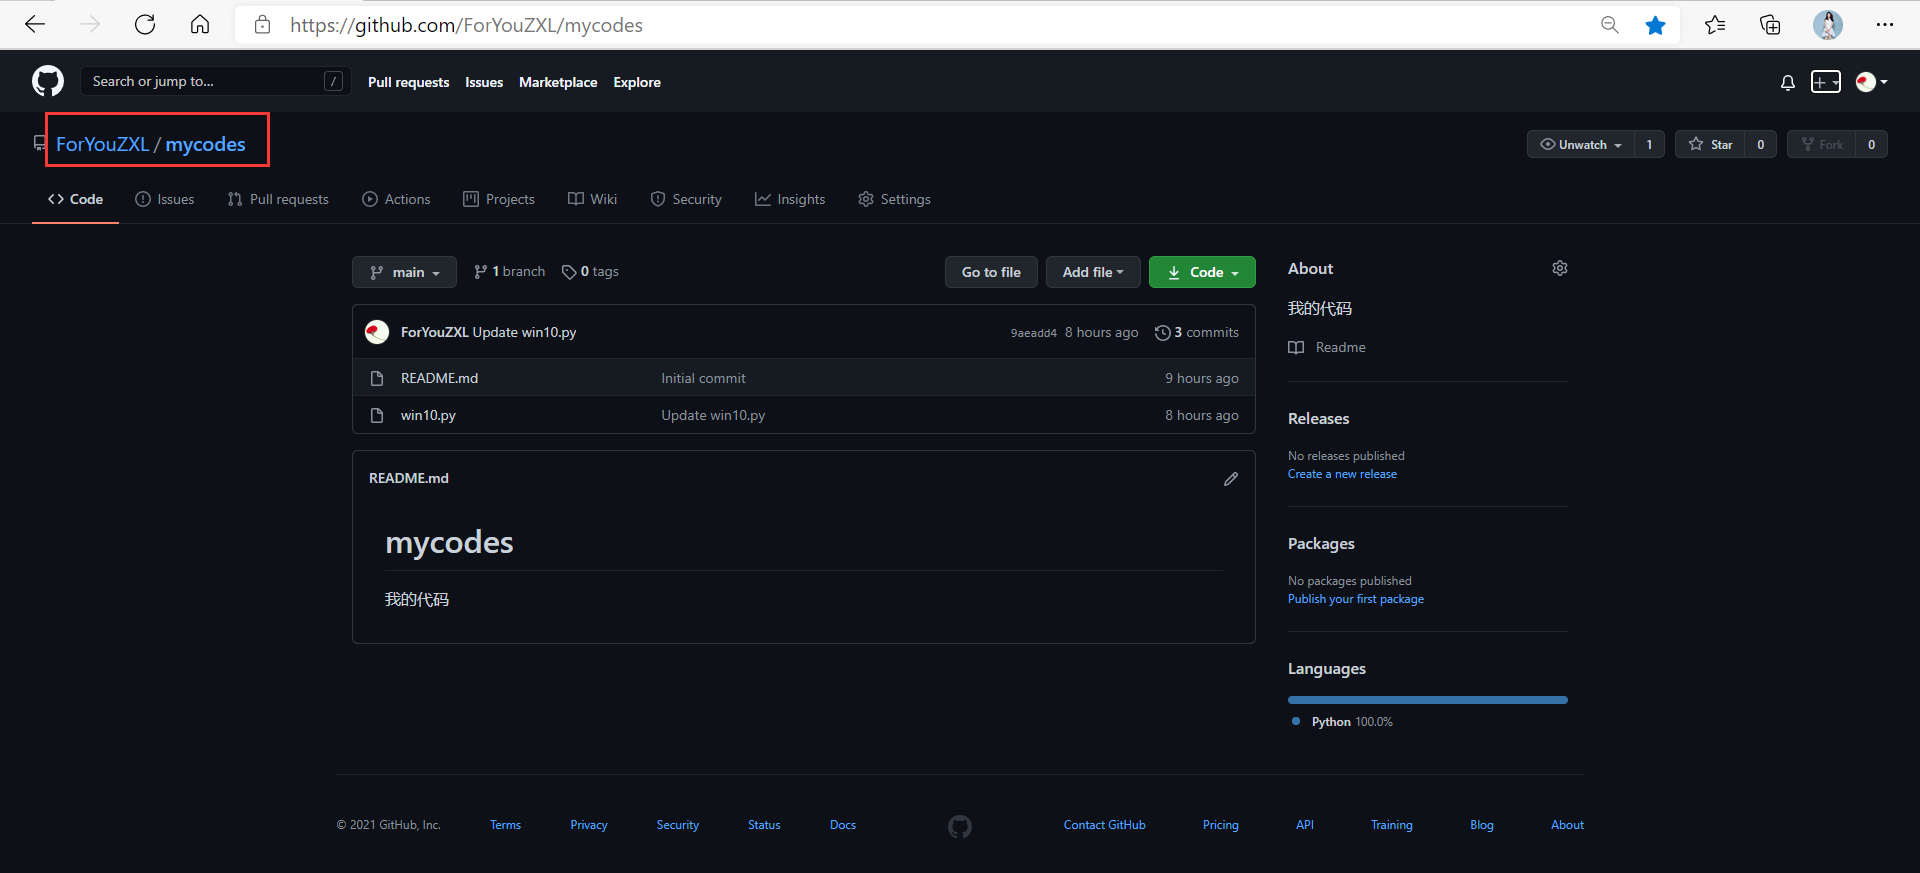Image resolution: width=1920 pixels, height=873 pixels.
Task: Open the browser profile avatar
Action: click(1828, 25)
